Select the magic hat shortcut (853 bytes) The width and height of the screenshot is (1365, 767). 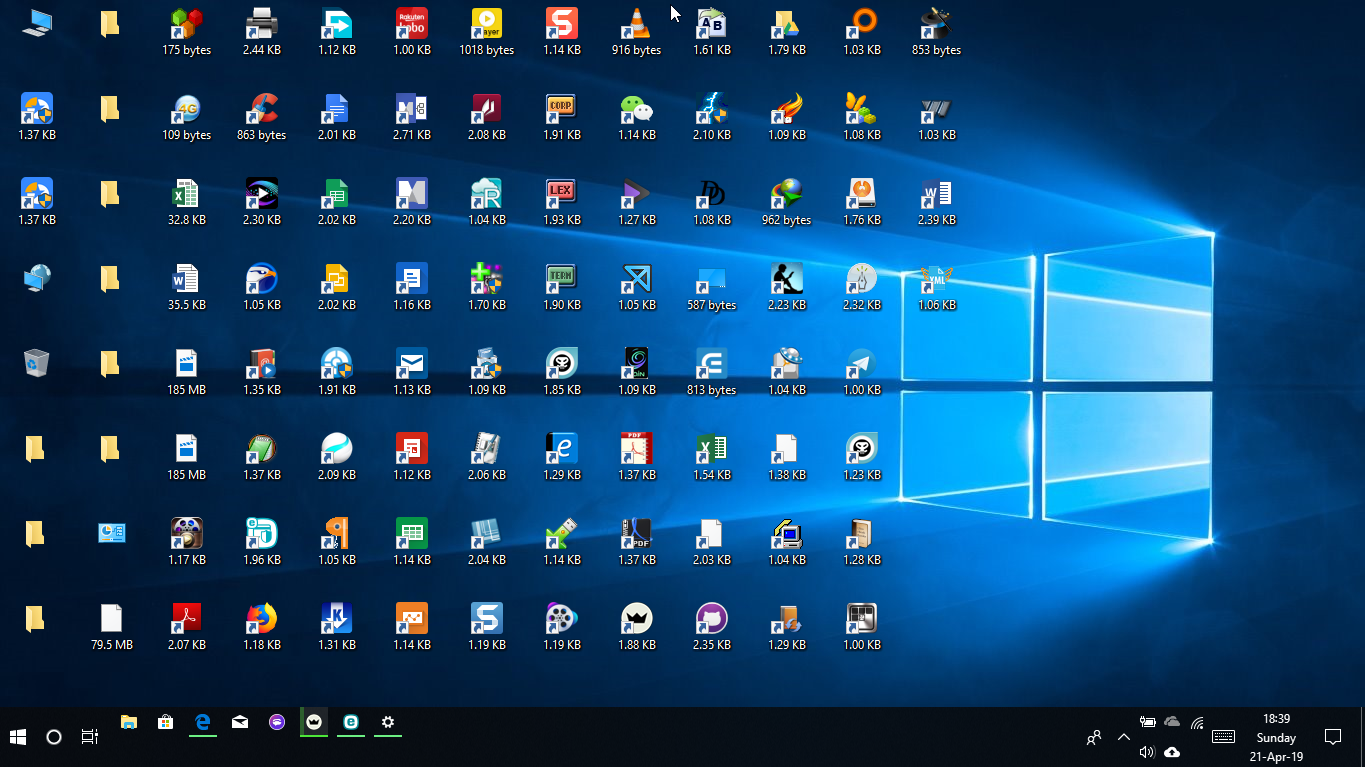(x=936, y=23)
